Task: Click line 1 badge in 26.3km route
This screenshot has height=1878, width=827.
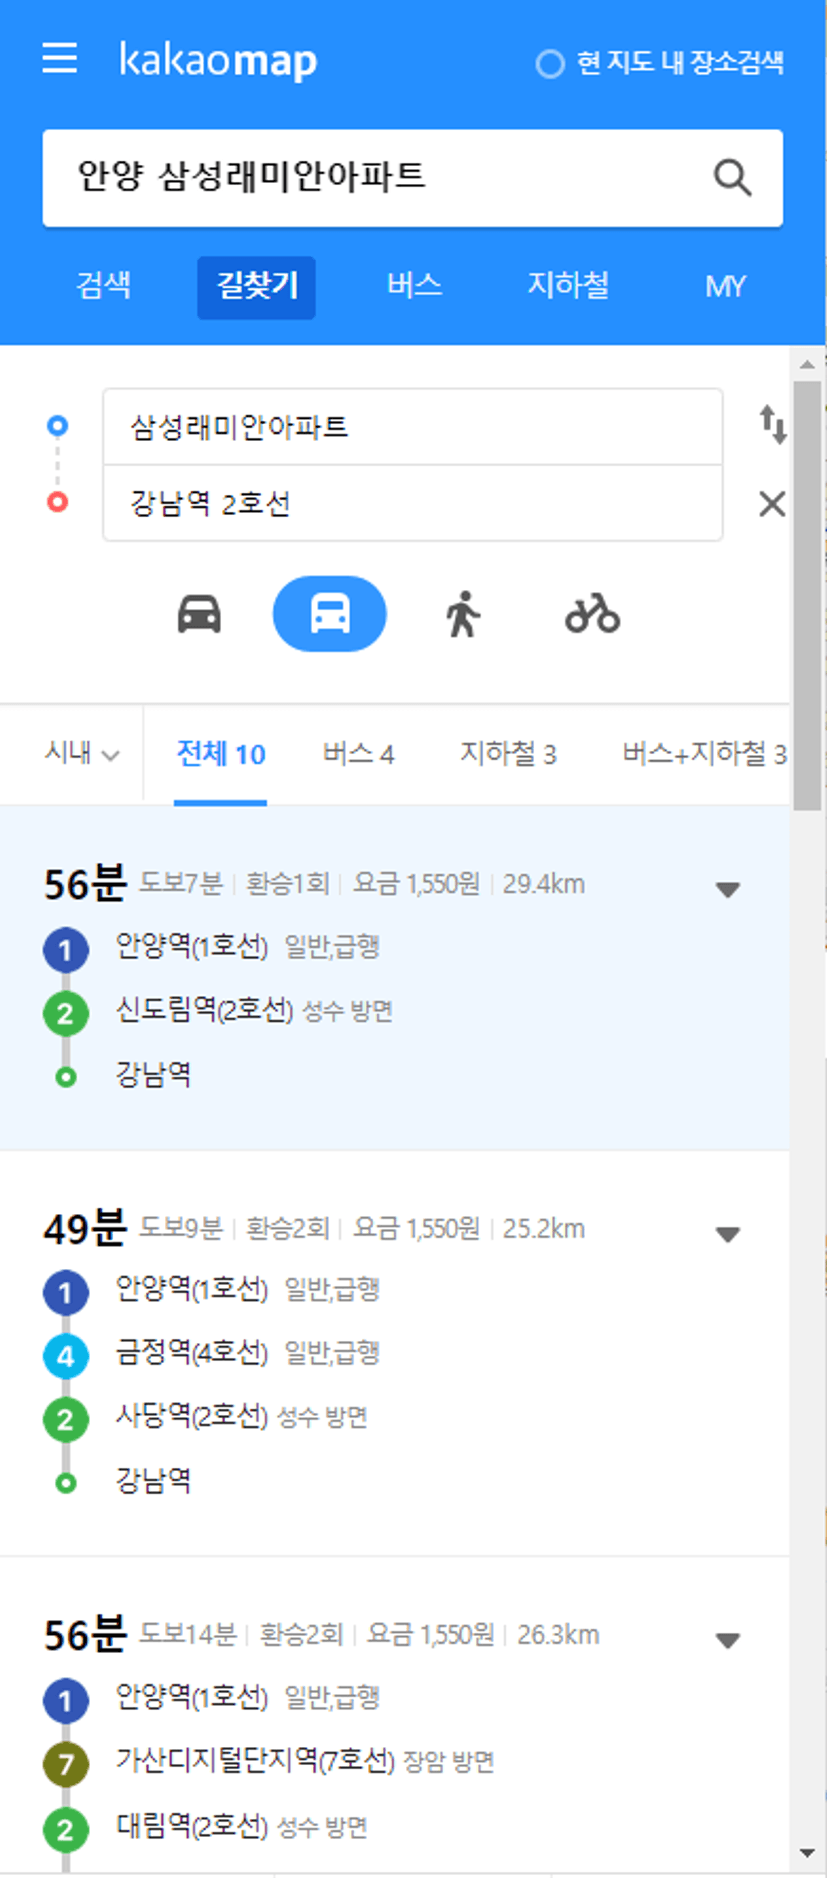Action: click(x=66, y=1700)
